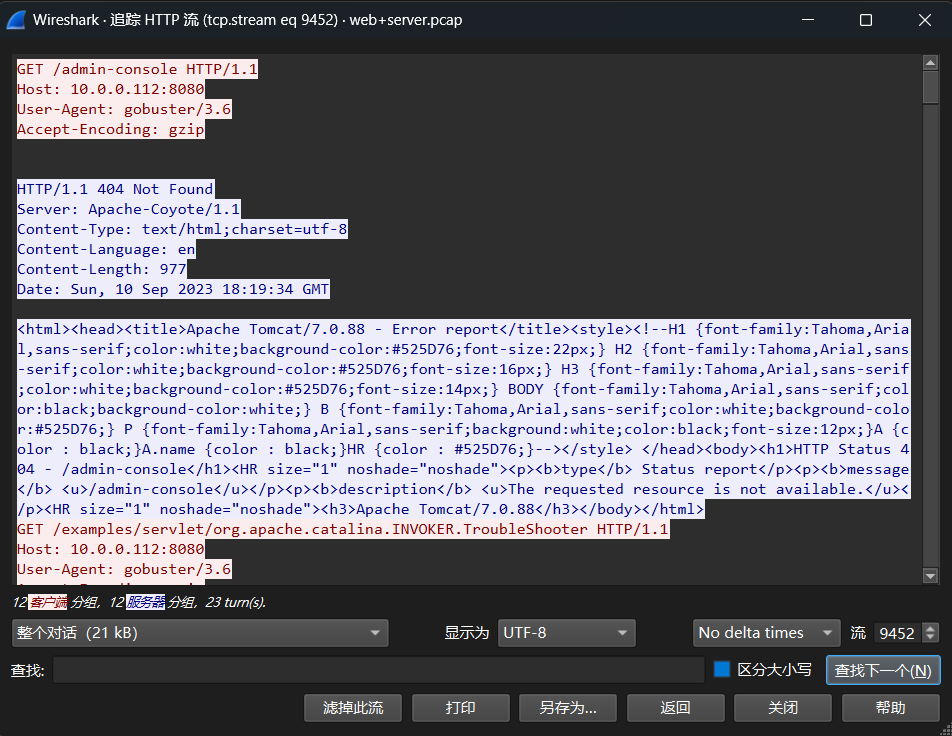
Task: Click the 滤掉此流 filter out stream button
Action: pos(353,708)
